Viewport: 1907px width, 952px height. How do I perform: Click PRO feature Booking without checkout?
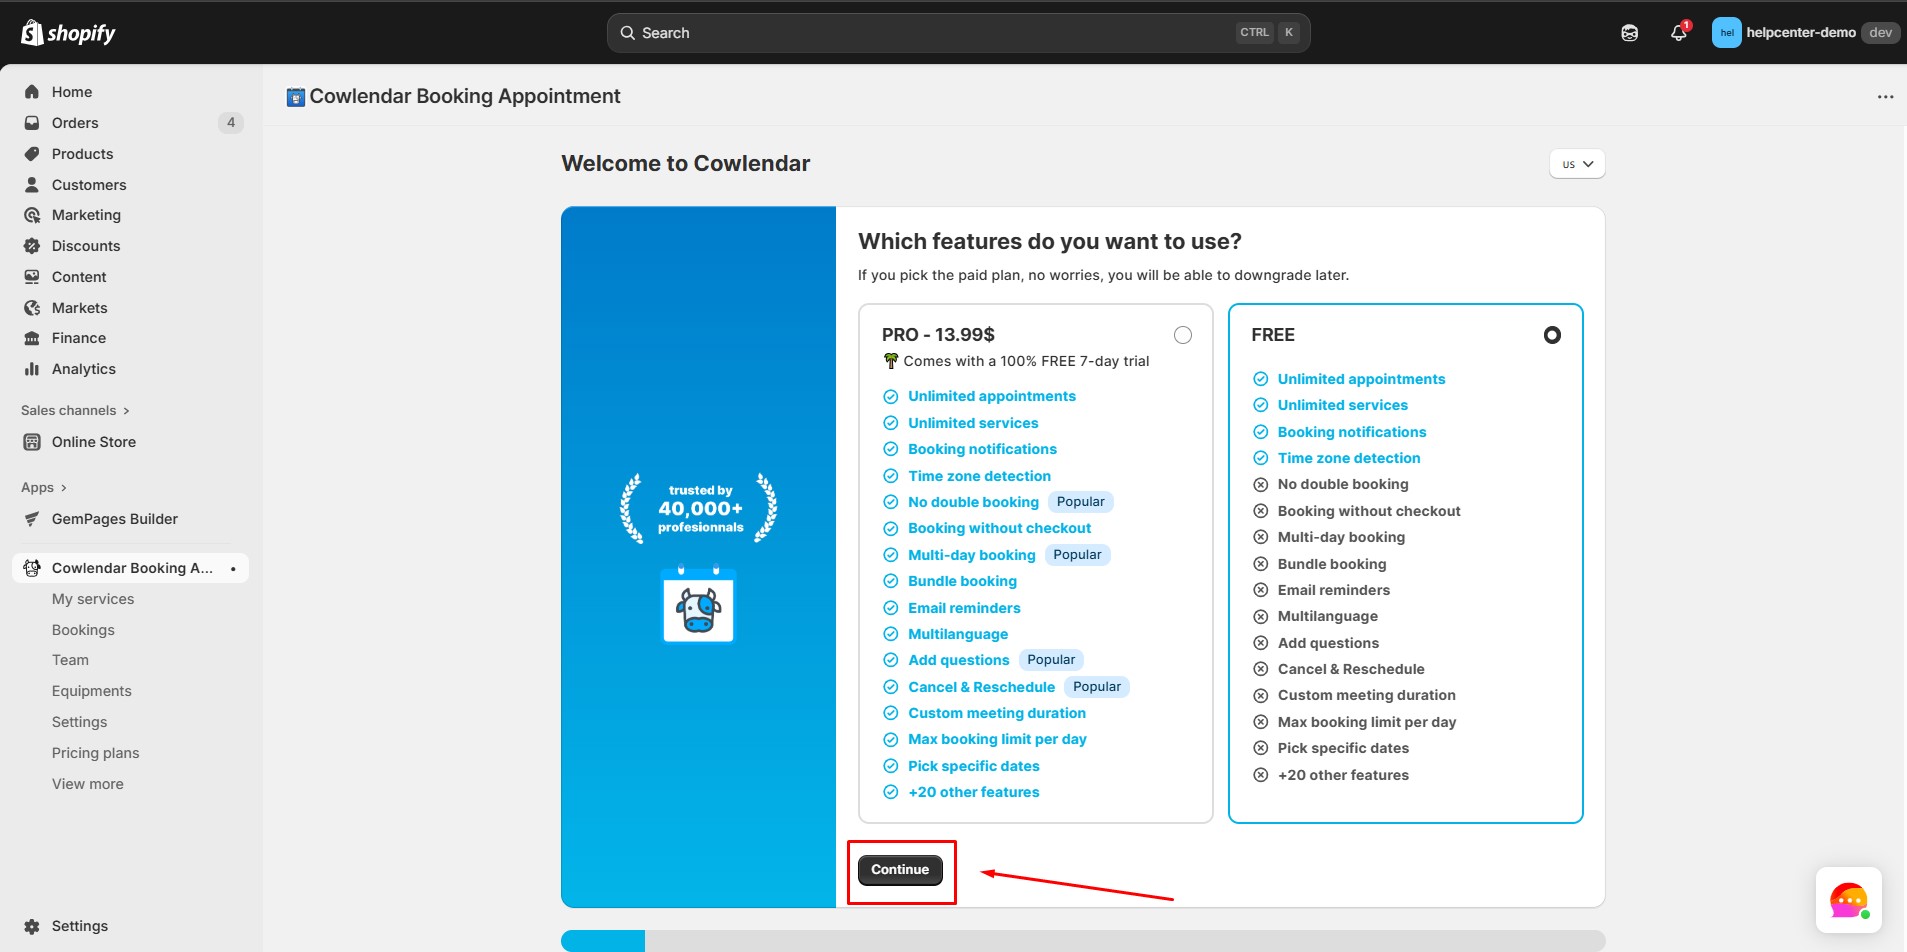click(x=999, y=528)
